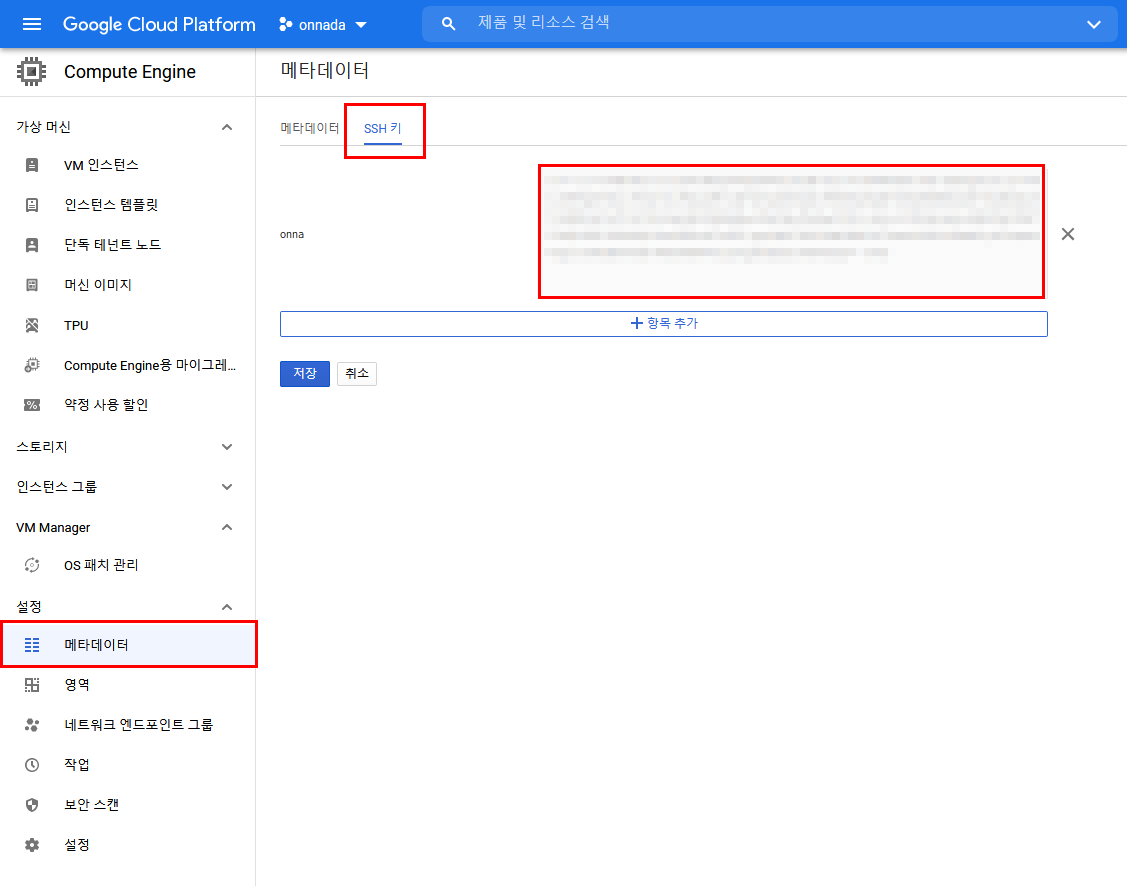Click the 설정 gear icon

coord(32,845)
